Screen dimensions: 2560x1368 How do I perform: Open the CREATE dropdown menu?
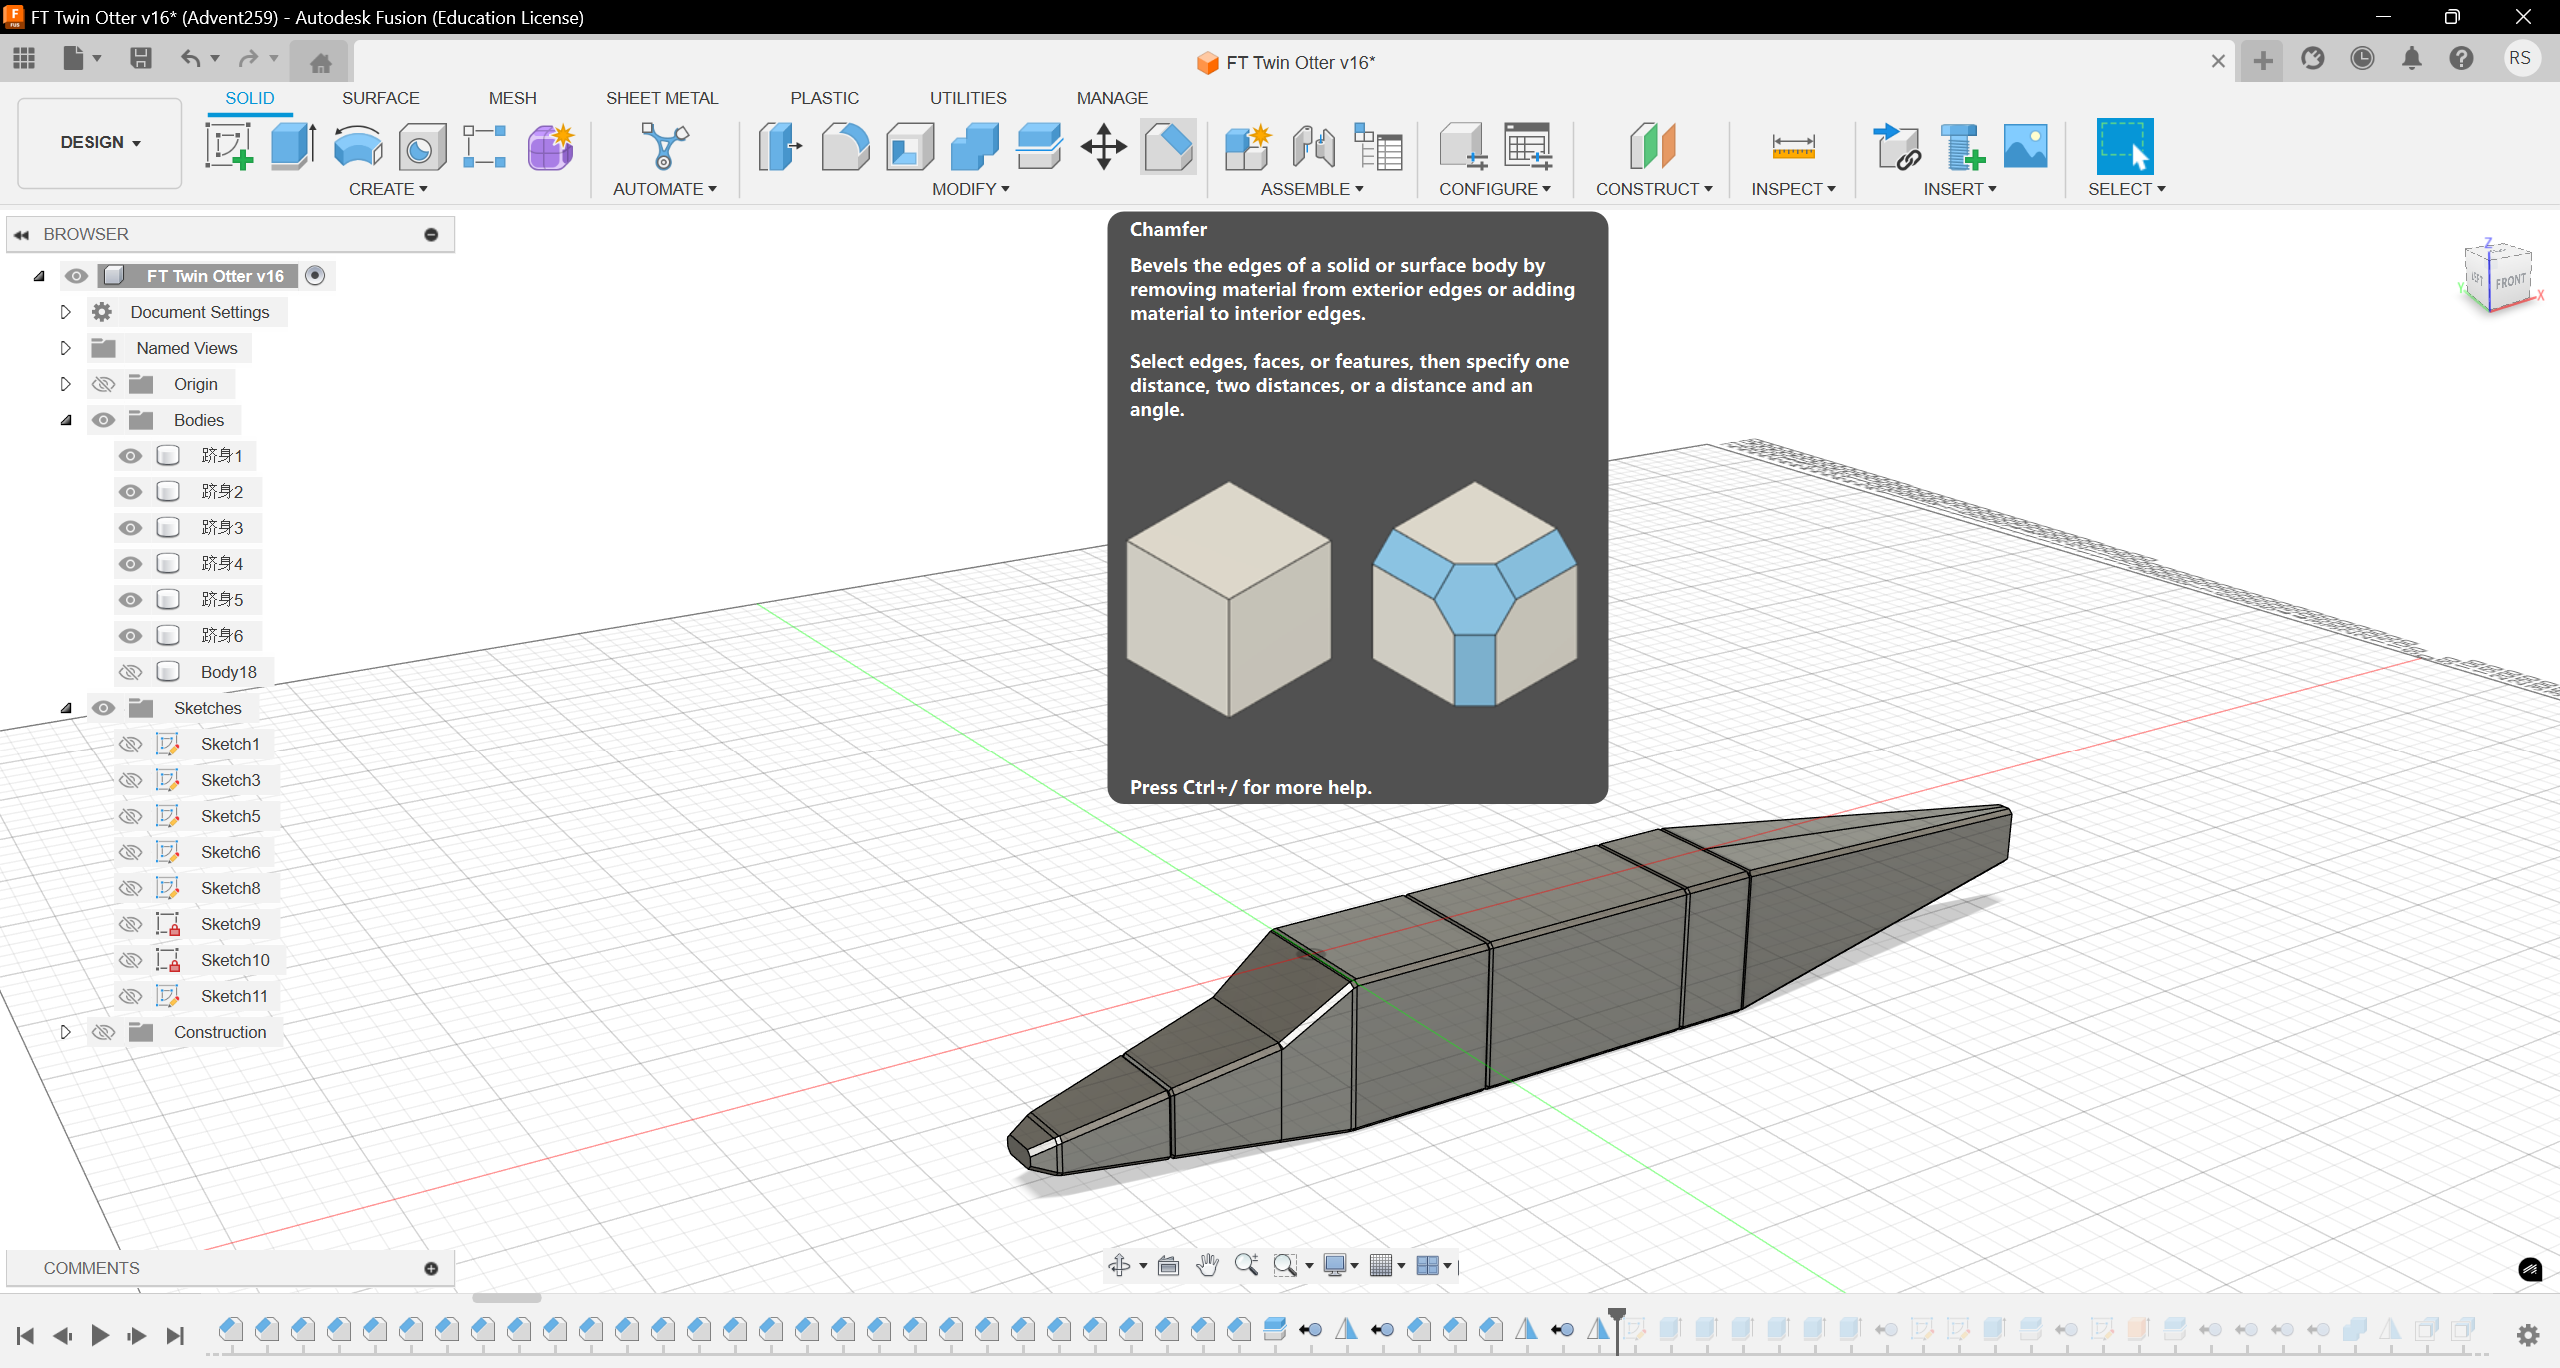point(388,189)
